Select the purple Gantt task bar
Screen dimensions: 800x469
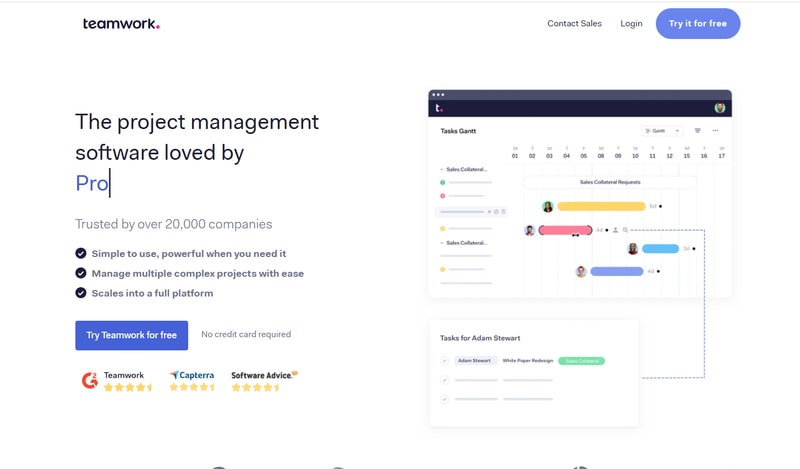tap(617, 271)
